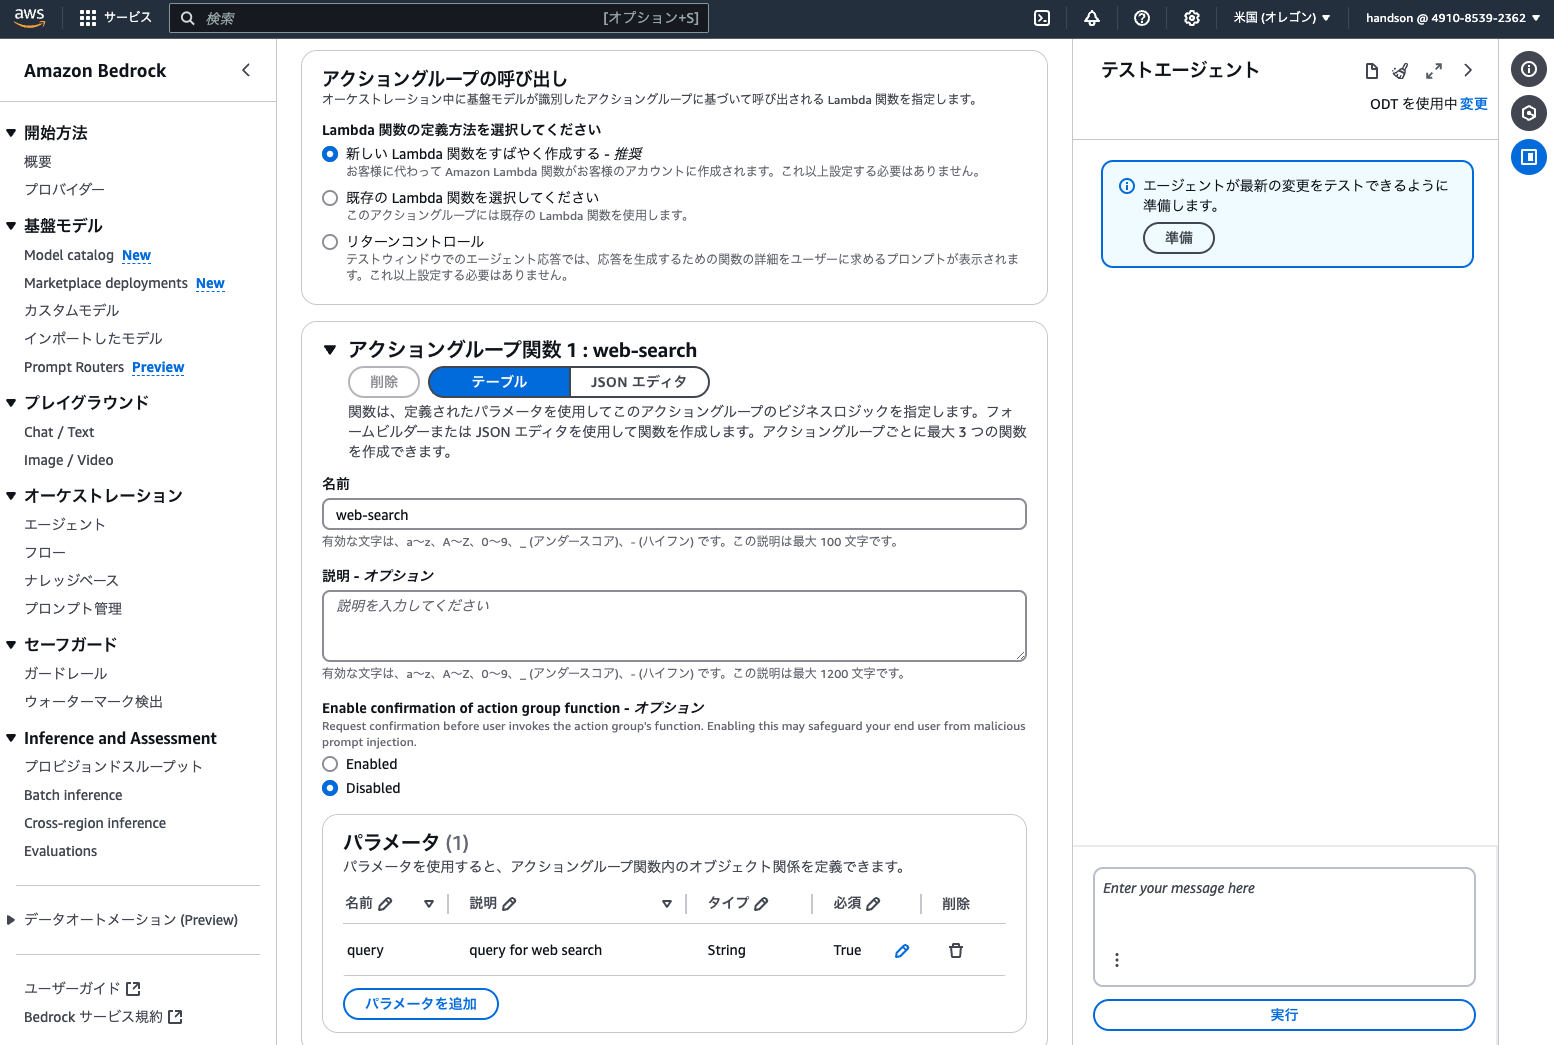Delete the query parameter with the trash icon
This screenshot has height=1045, width=1554.
956,950
